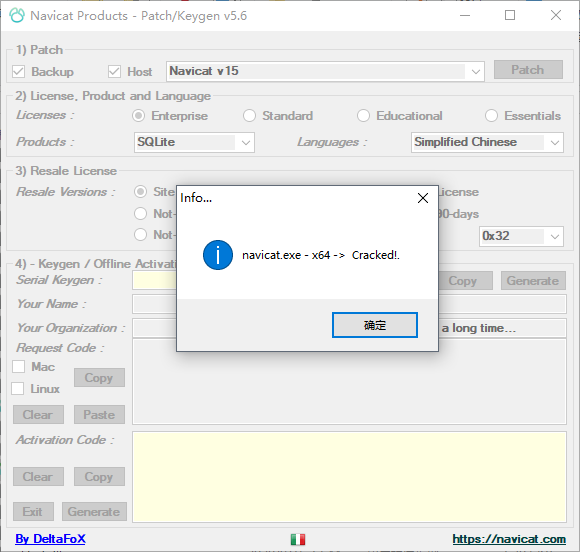
Task: Close the Navicat Patch/Keygen main window
Action: tap(556, 16)
